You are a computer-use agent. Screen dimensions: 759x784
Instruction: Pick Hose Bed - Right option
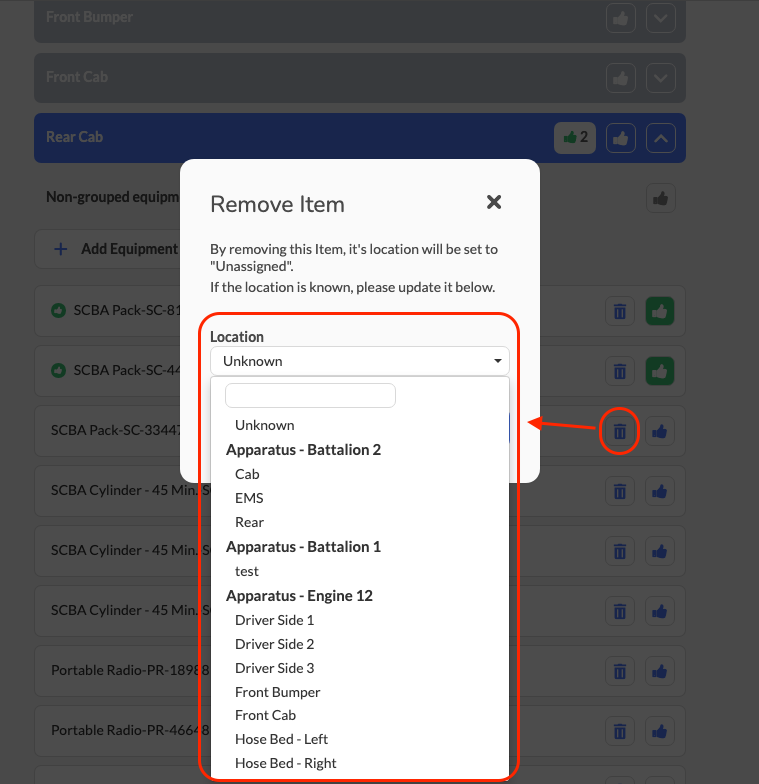point(286,763)
